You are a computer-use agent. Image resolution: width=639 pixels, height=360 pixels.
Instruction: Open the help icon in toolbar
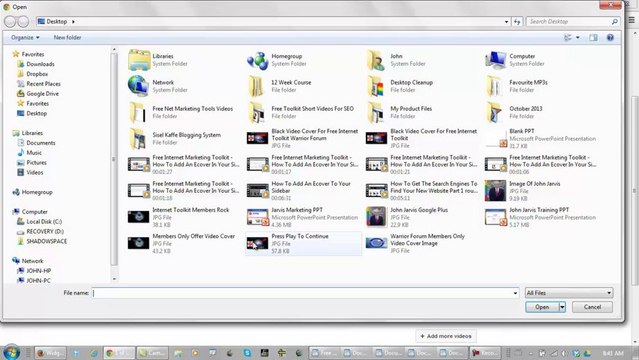click(x=610, y=38)
